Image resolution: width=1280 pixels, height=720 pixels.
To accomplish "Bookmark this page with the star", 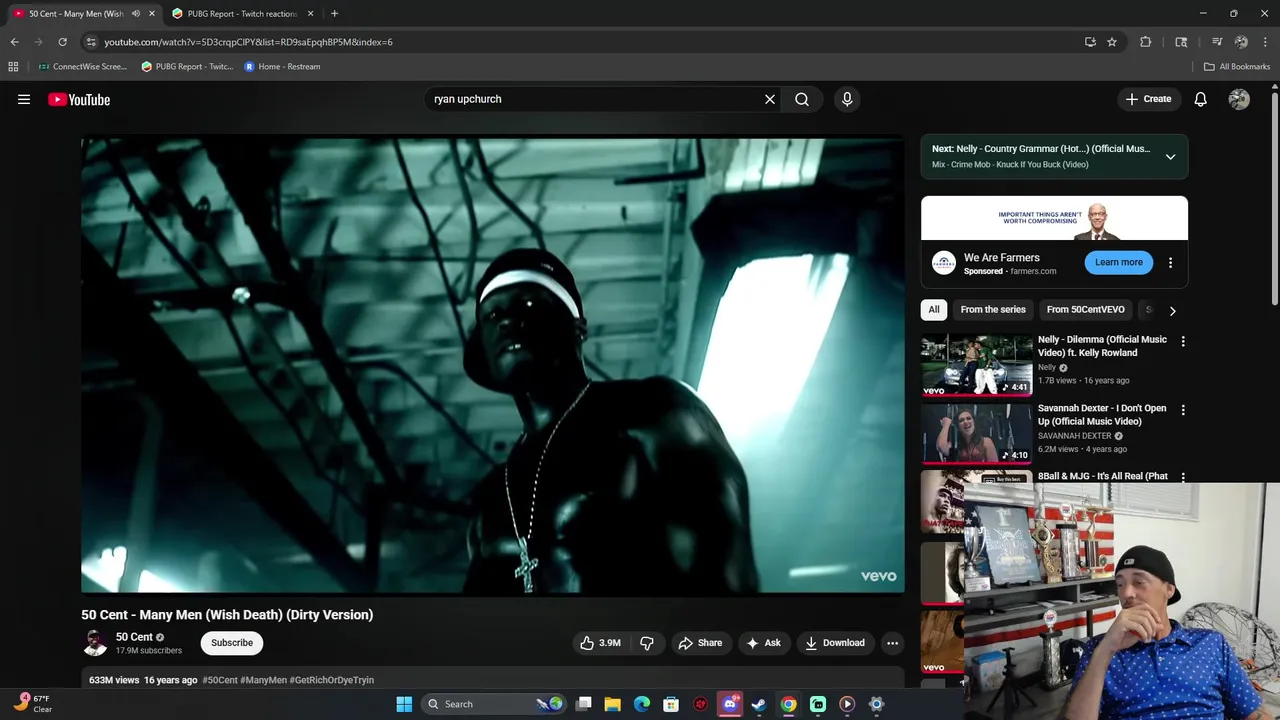I will tap(1111, 42).
